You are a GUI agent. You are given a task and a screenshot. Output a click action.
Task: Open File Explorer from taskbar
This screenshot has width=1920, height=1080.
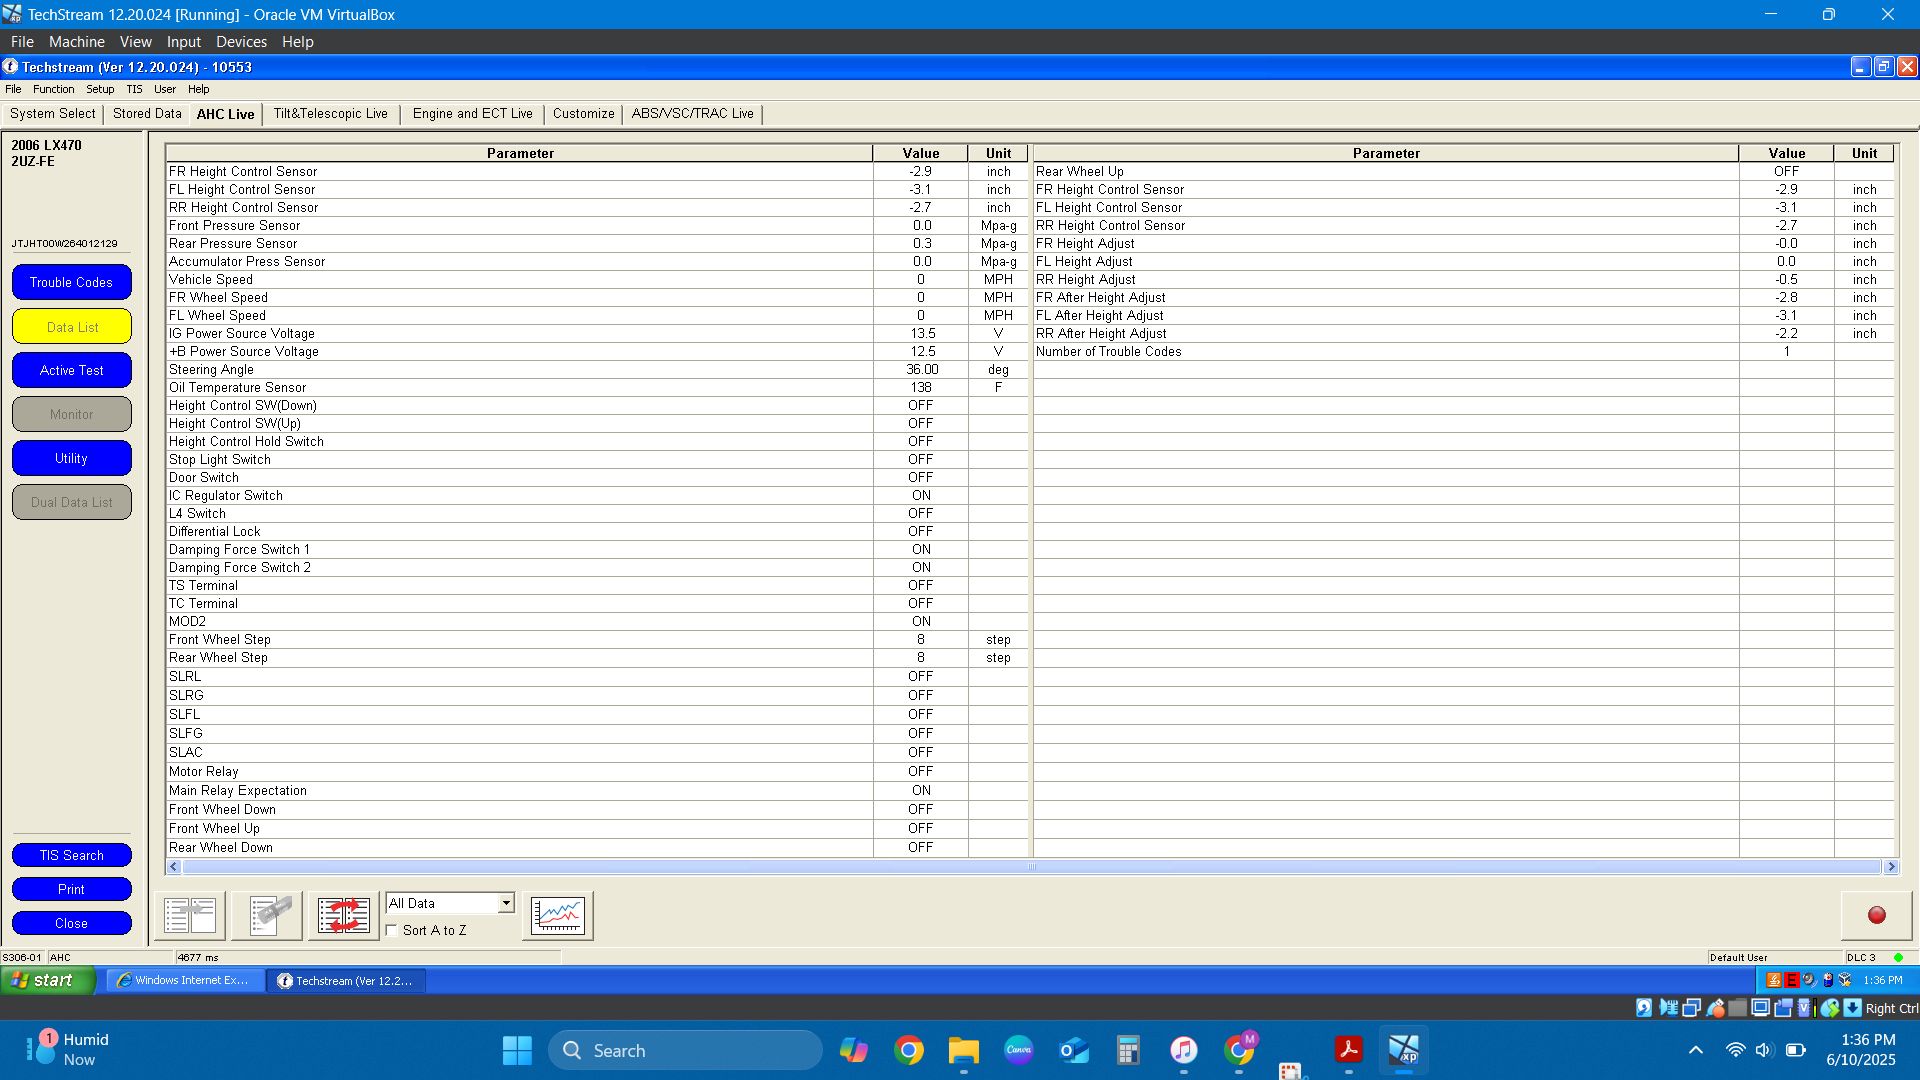tap(964, 1050)
